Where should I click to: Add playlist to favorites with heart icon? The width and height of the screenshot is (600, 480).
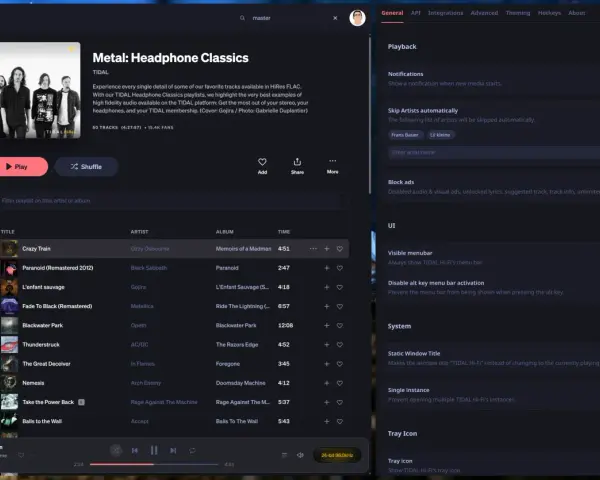262,166
